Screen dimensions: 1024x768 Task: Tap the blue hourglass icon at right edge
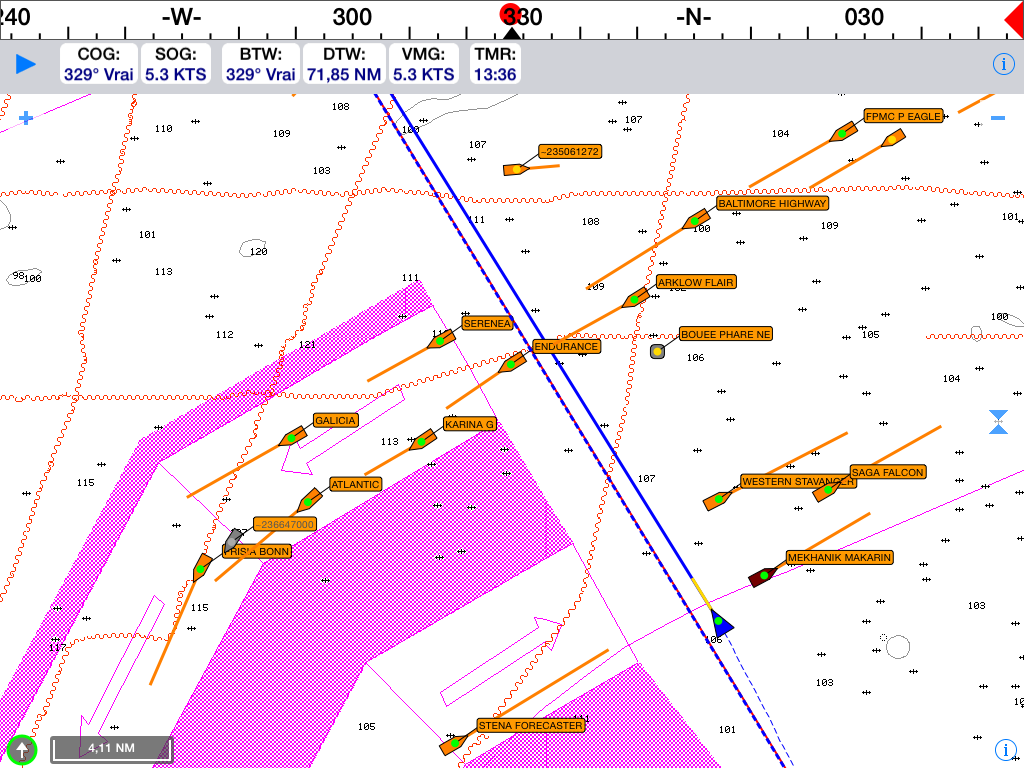(998, 422)
